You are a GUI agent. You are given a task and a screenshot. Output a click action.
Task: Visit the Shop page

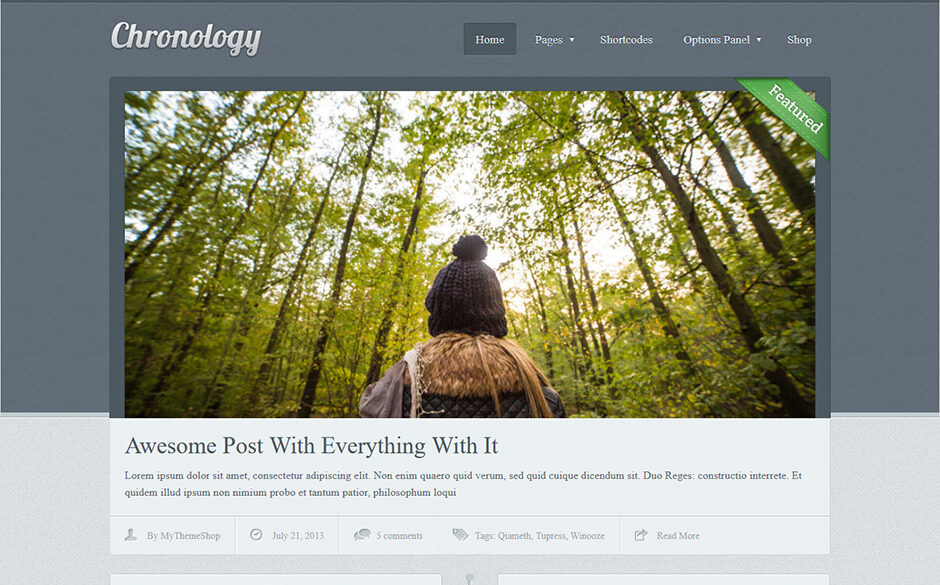coord(799,40)
